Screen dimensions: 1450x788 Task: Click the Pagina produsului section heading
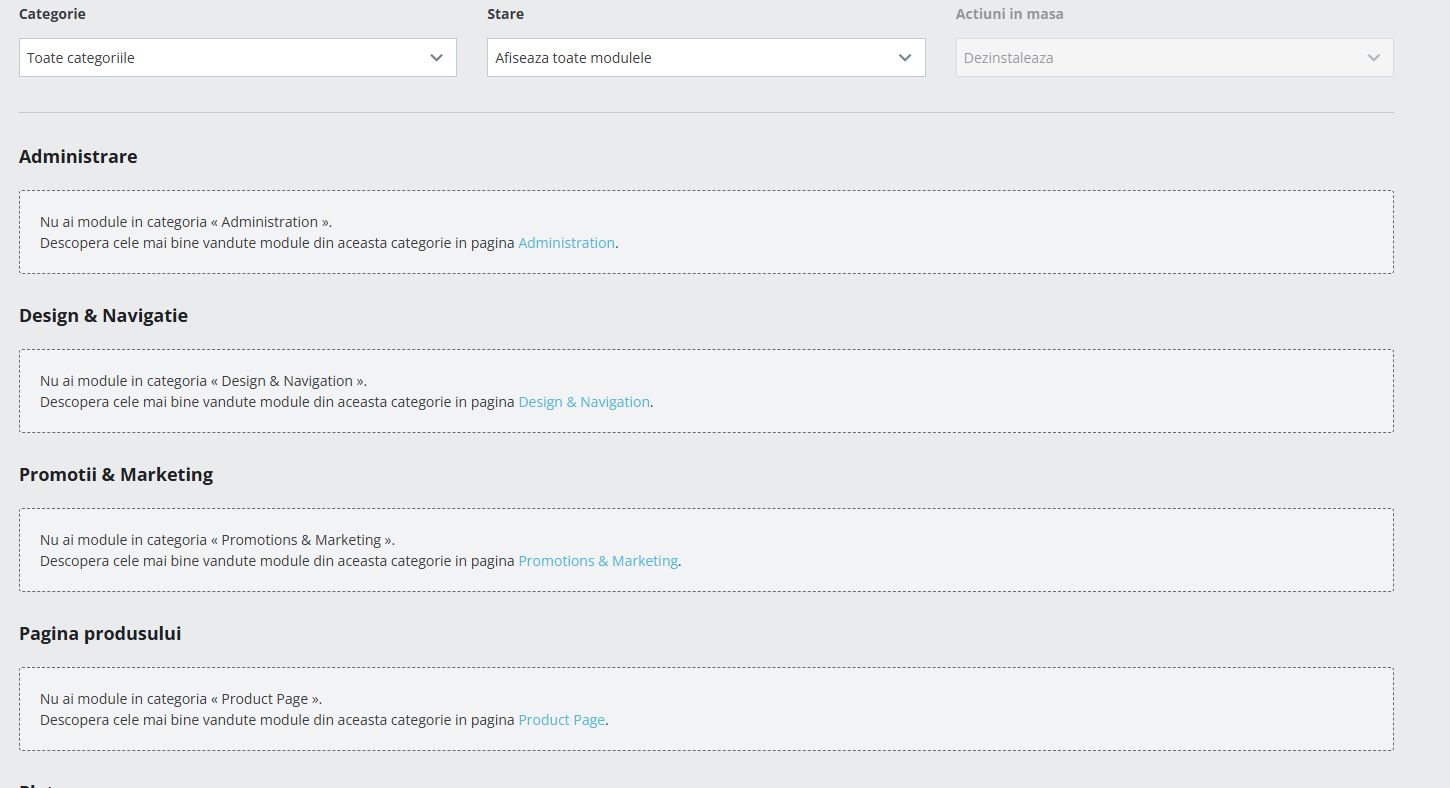100,634
